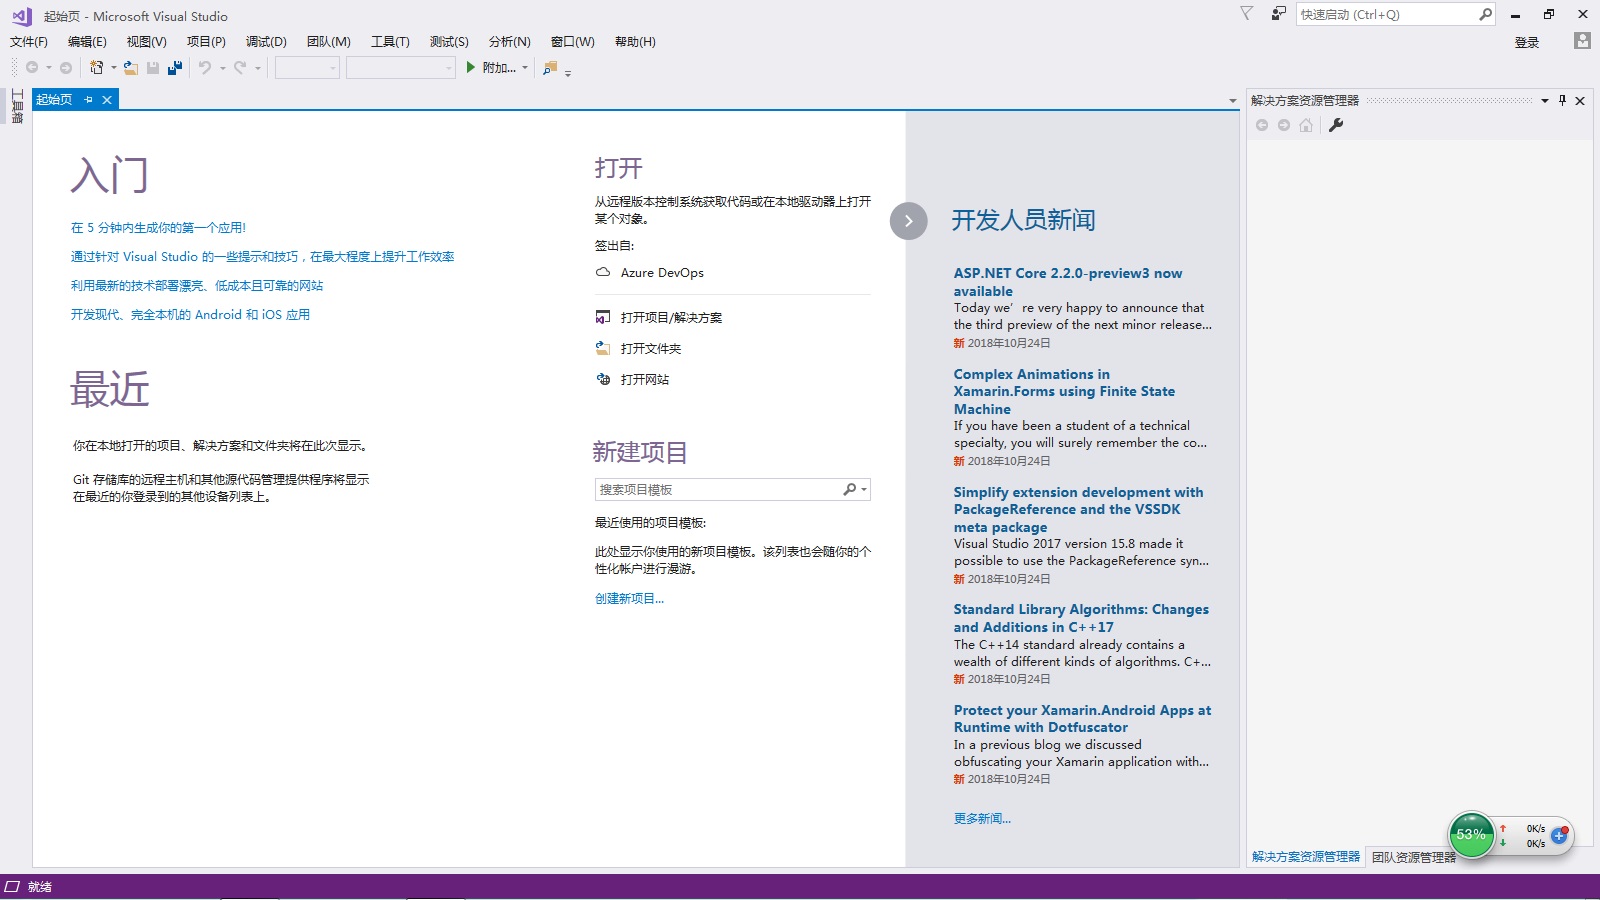The height and width of the screenshot is (900, 1600).
Task: Open the template search options dropdown
Action: tap(864, 489)
